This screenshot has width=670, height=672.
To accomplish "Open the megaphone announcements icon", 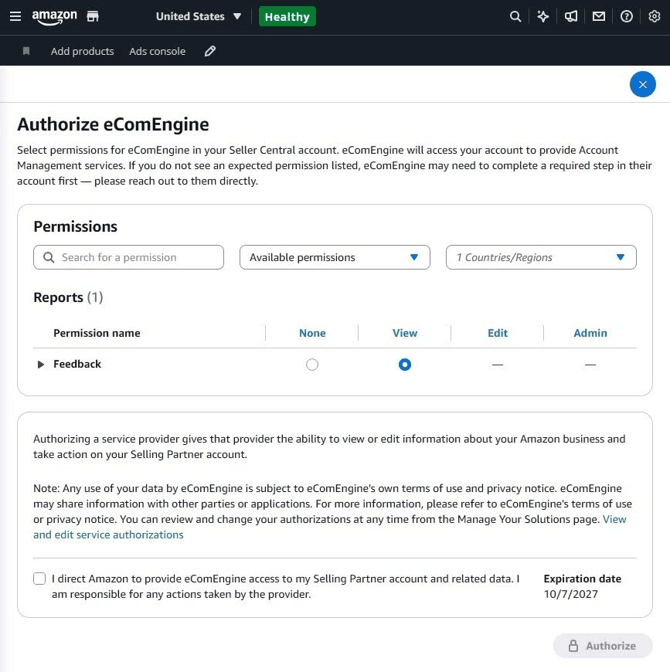I will click(x=571, y=16).
